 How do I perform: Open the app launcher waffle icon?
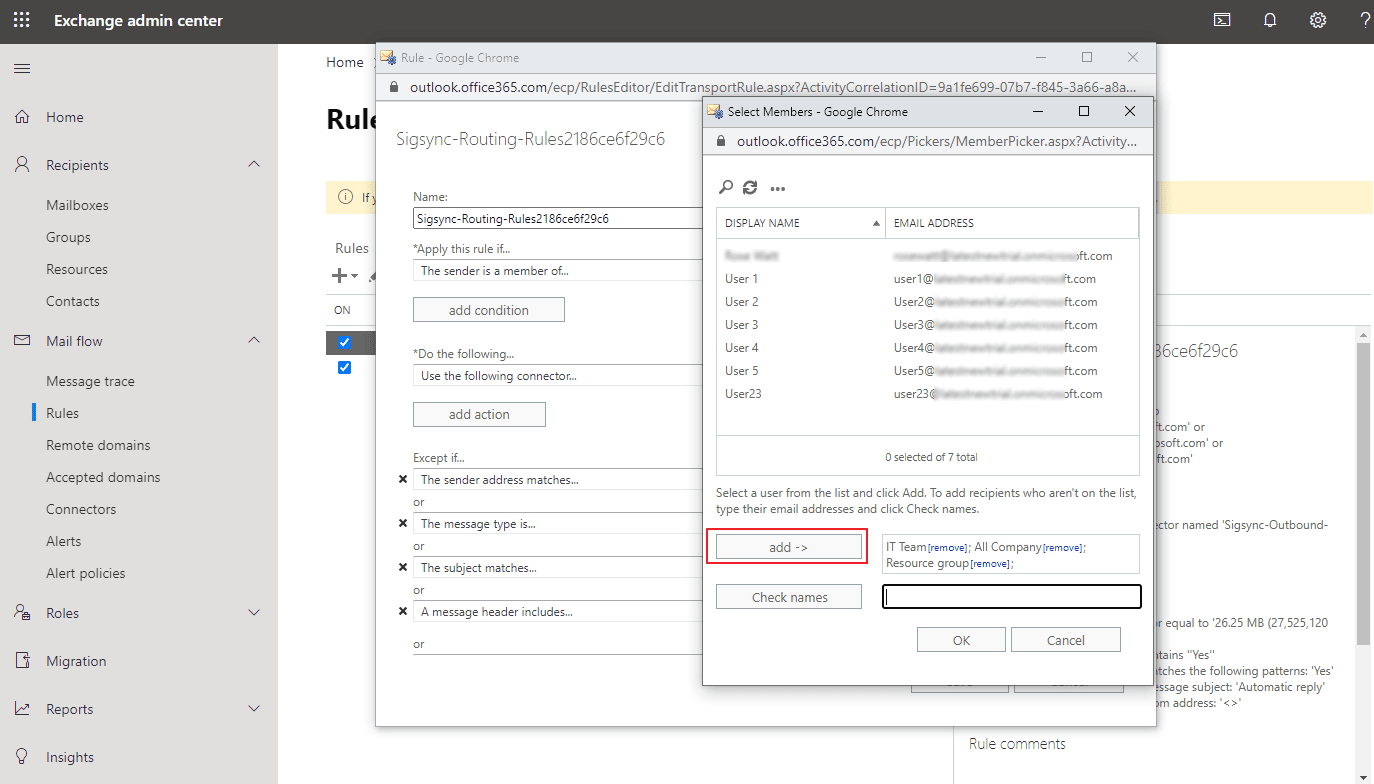coord(21,20)
